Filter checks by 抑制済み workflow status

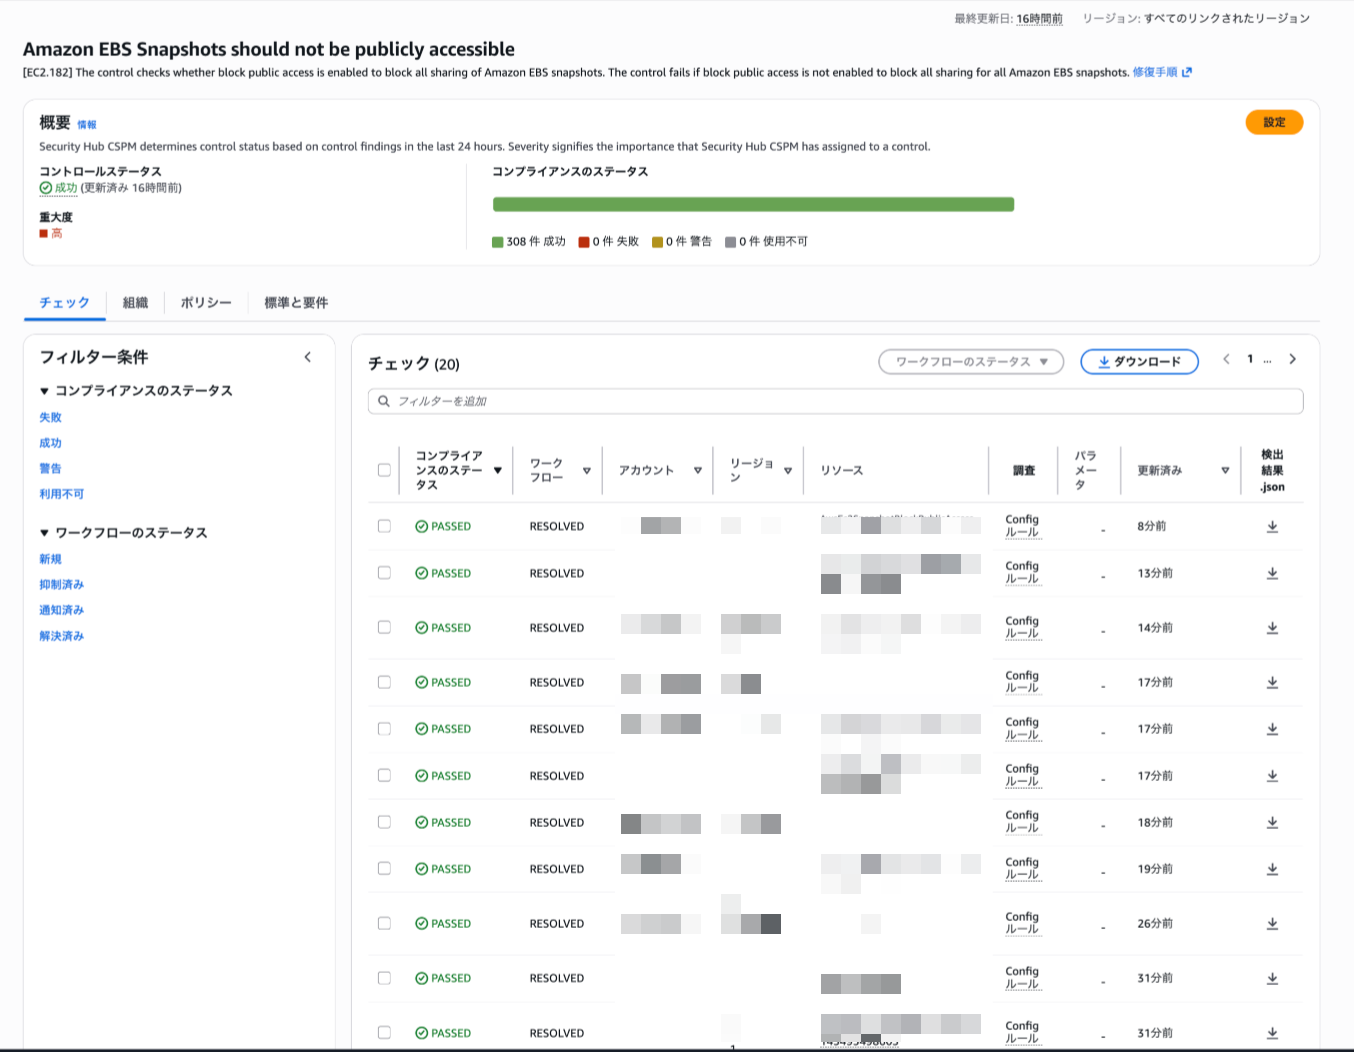61,584
